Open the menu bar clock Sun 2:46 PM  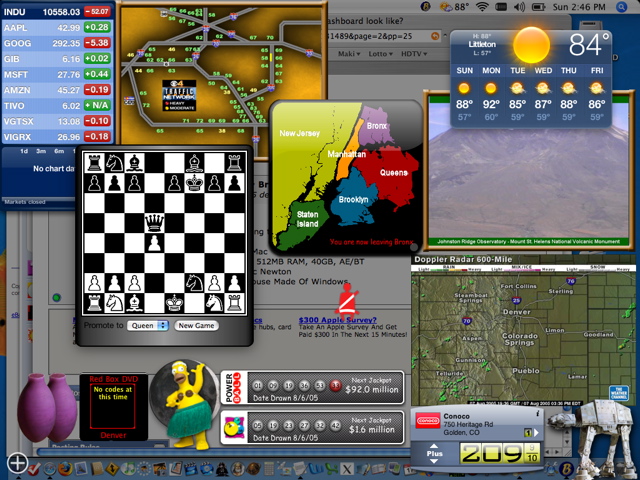click(579, 7)
